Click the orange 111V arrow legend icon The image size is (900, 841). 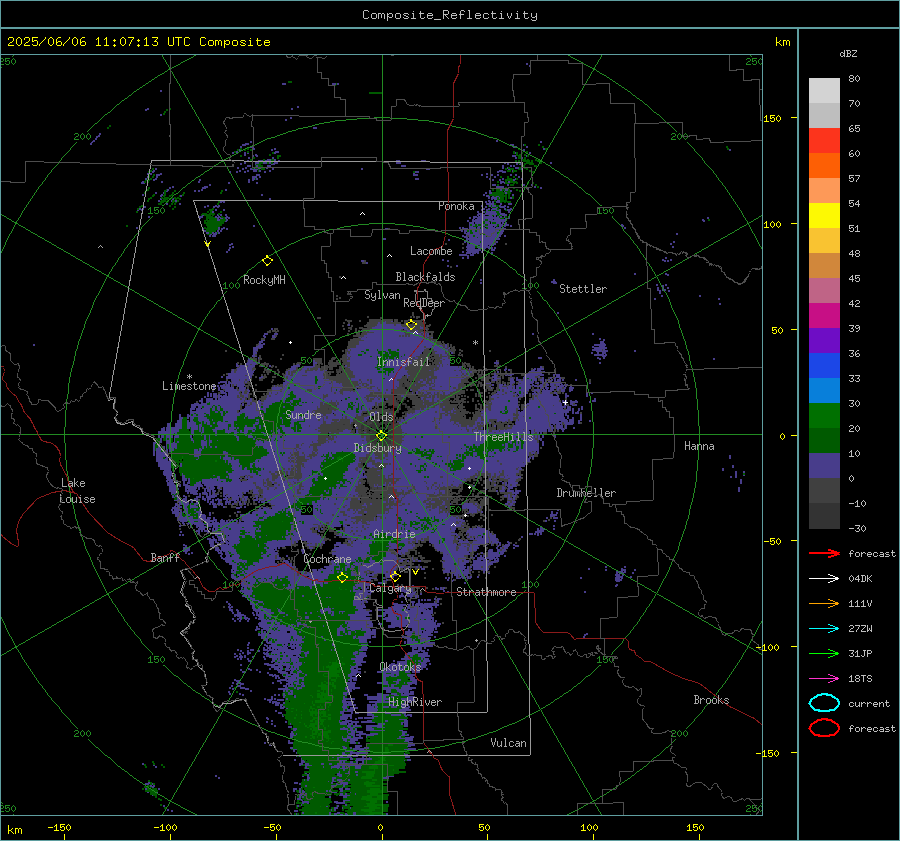[824, 603]
